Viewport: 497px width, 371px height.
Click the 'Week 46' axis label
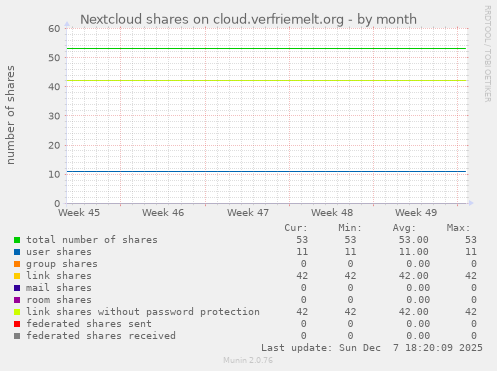163,212
